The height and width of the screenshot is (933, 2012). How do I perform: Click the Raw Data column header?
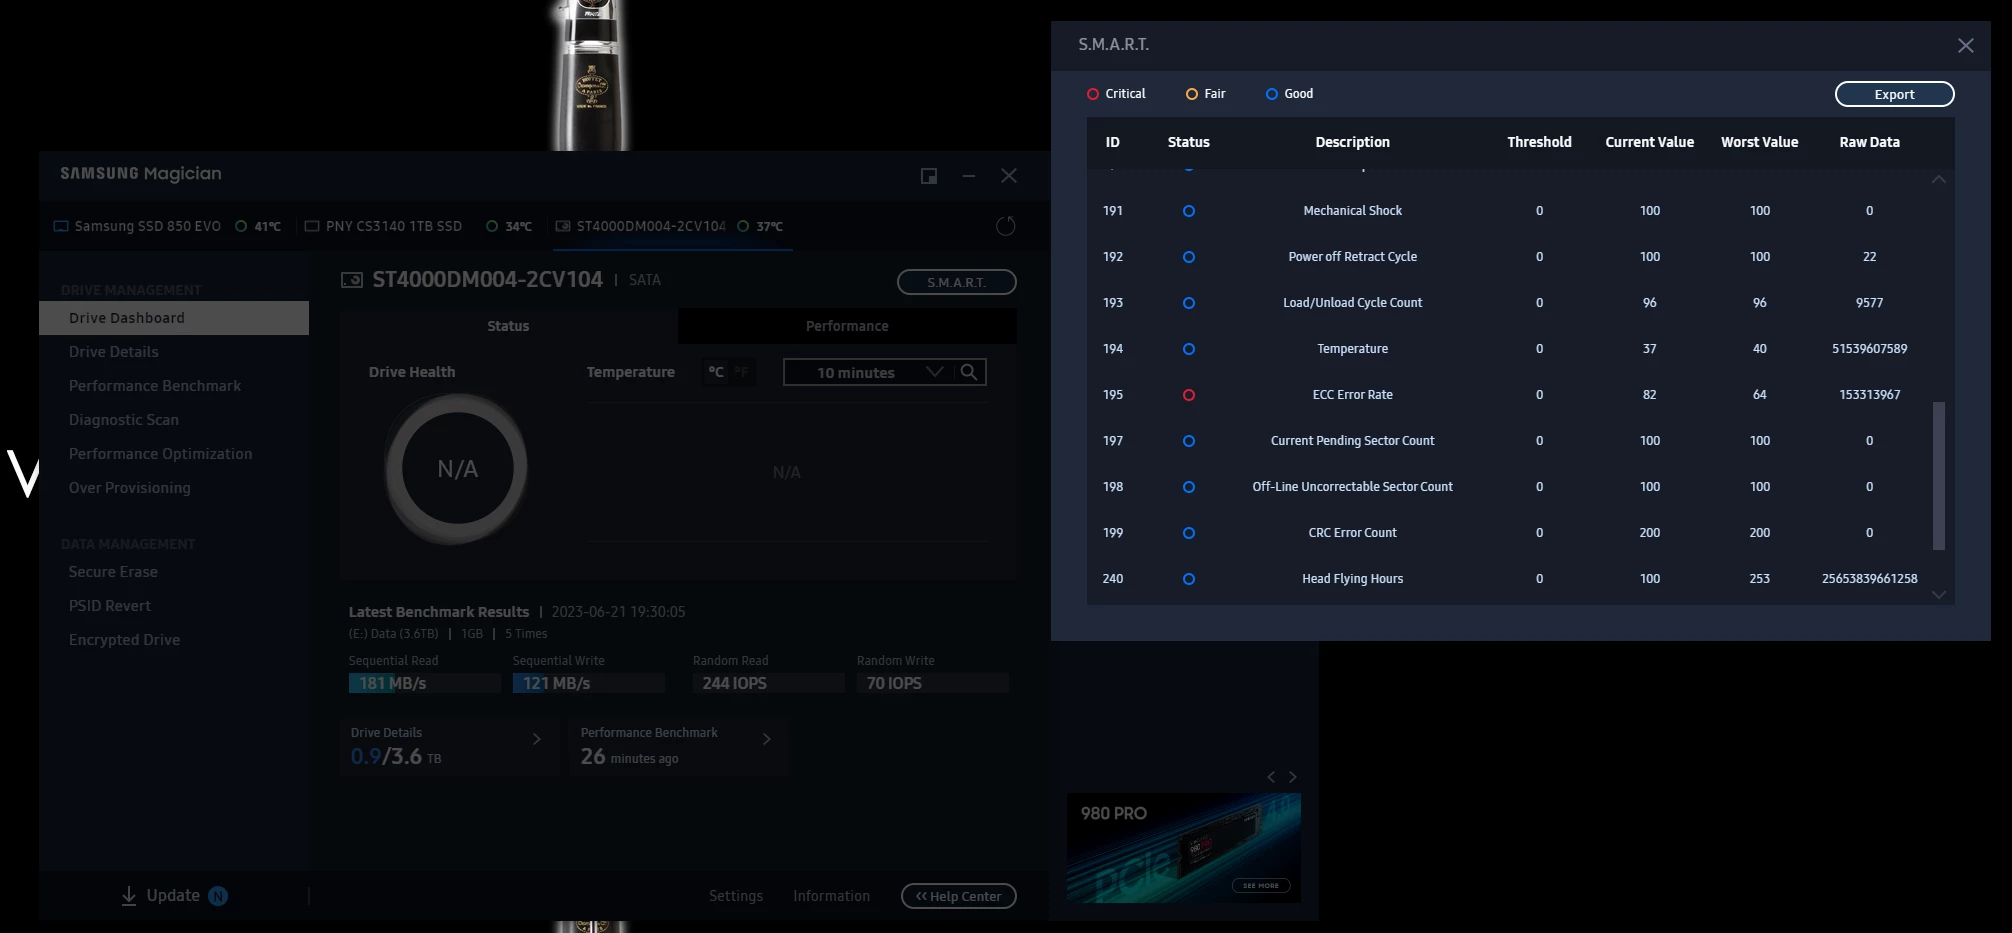(1869, 142)
